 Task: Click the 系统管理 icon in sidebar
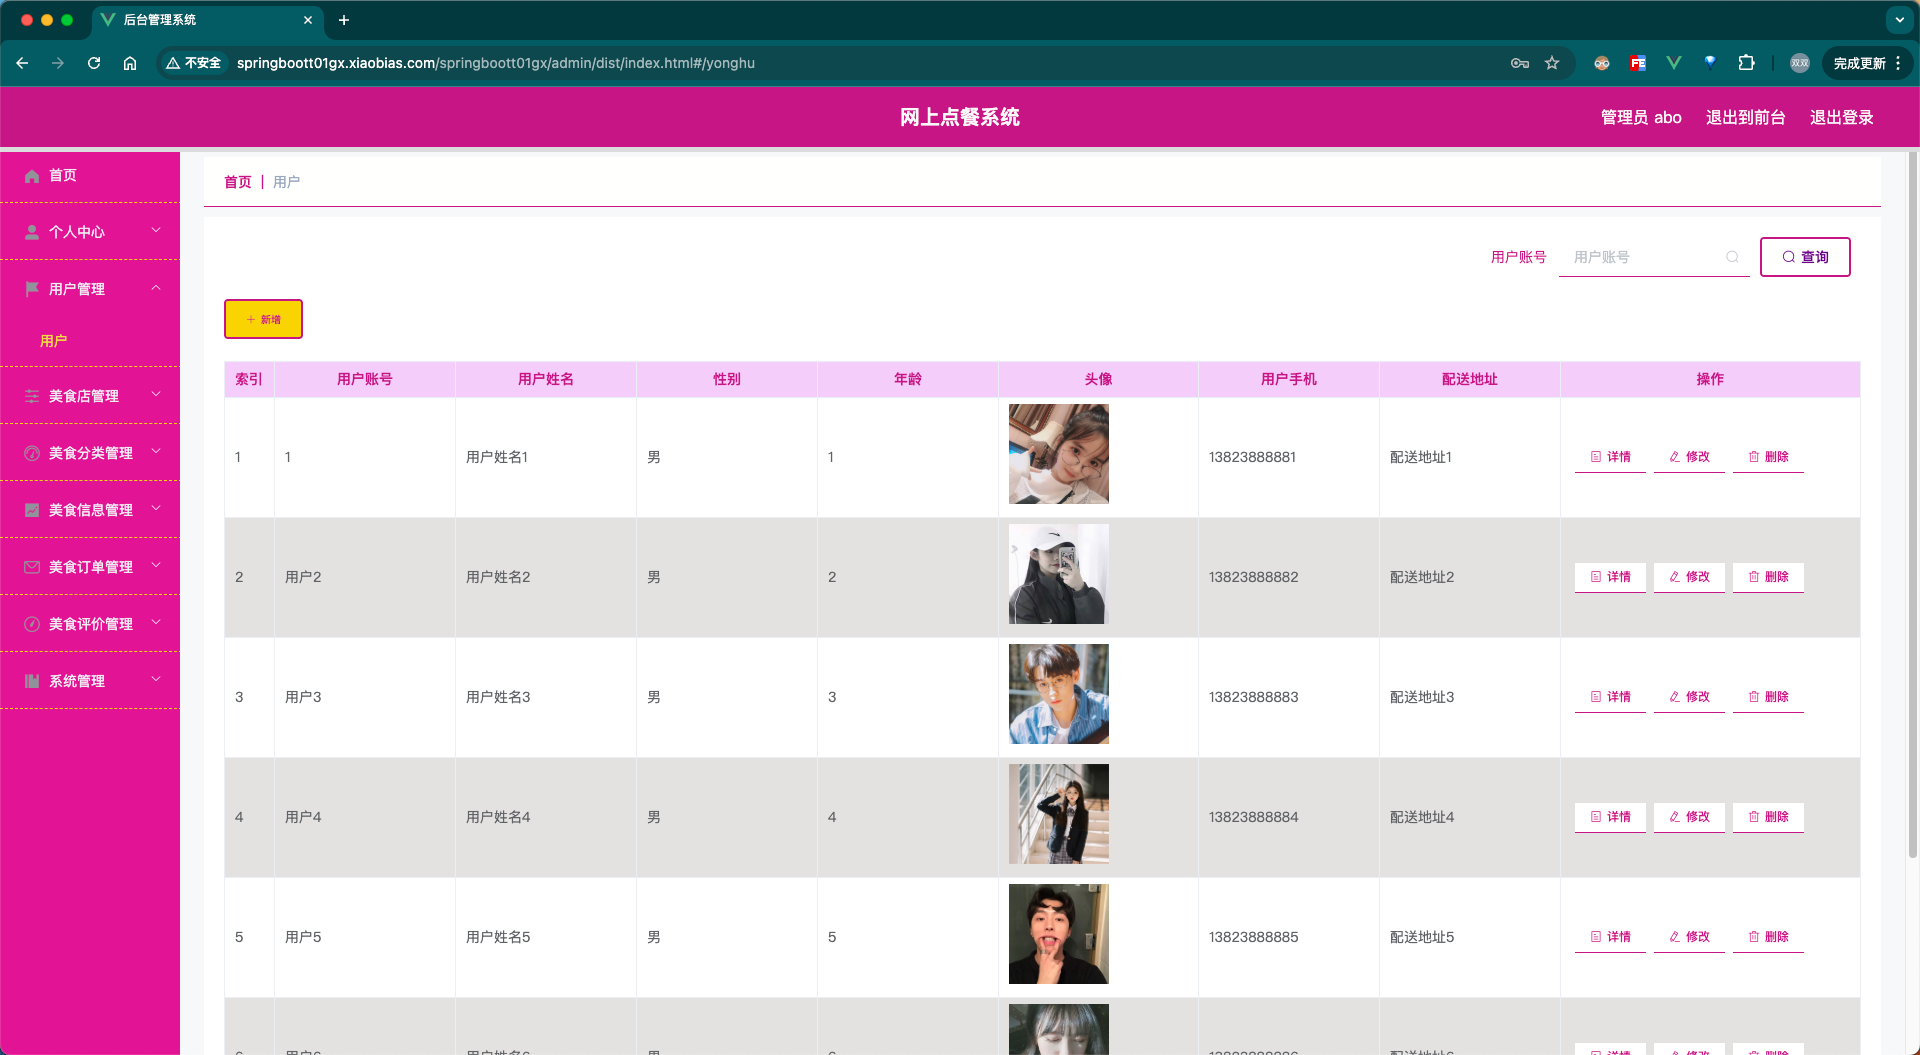pos(32,681)
